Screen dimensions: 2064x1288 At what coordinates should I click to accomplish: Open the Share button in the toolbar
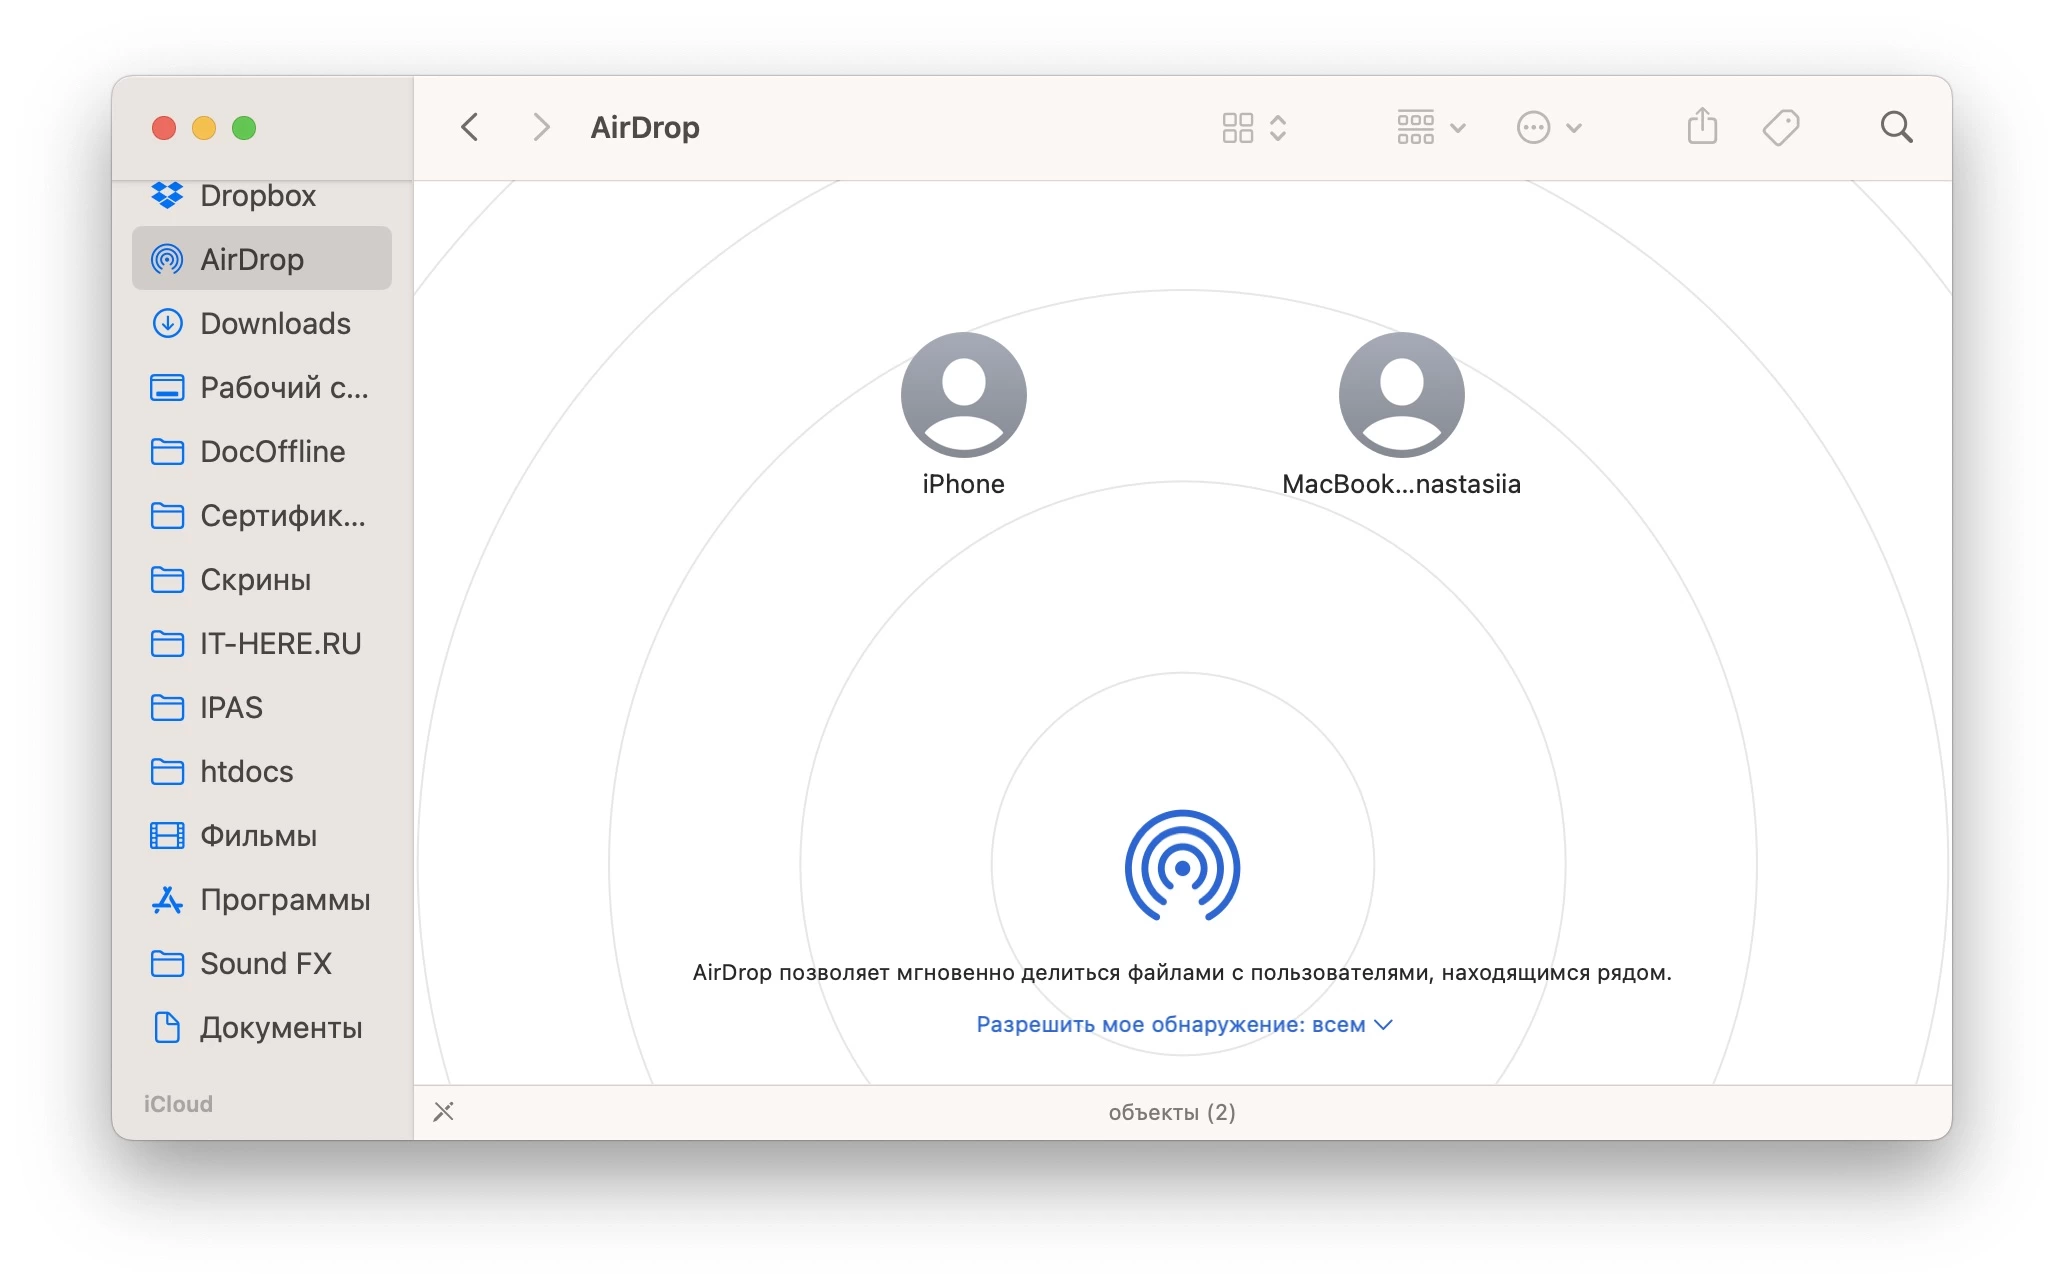pos(1702,126)
